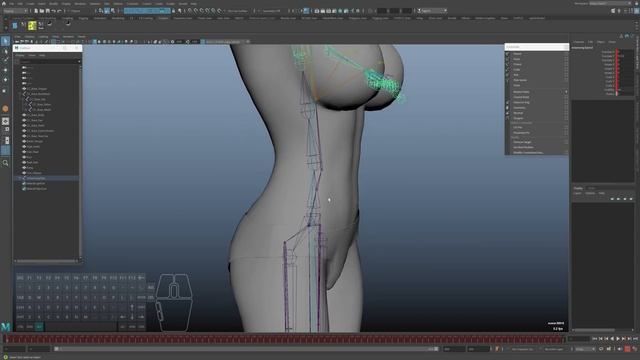Go to start of playback range

pyautogui.click(x=595, y=339)
